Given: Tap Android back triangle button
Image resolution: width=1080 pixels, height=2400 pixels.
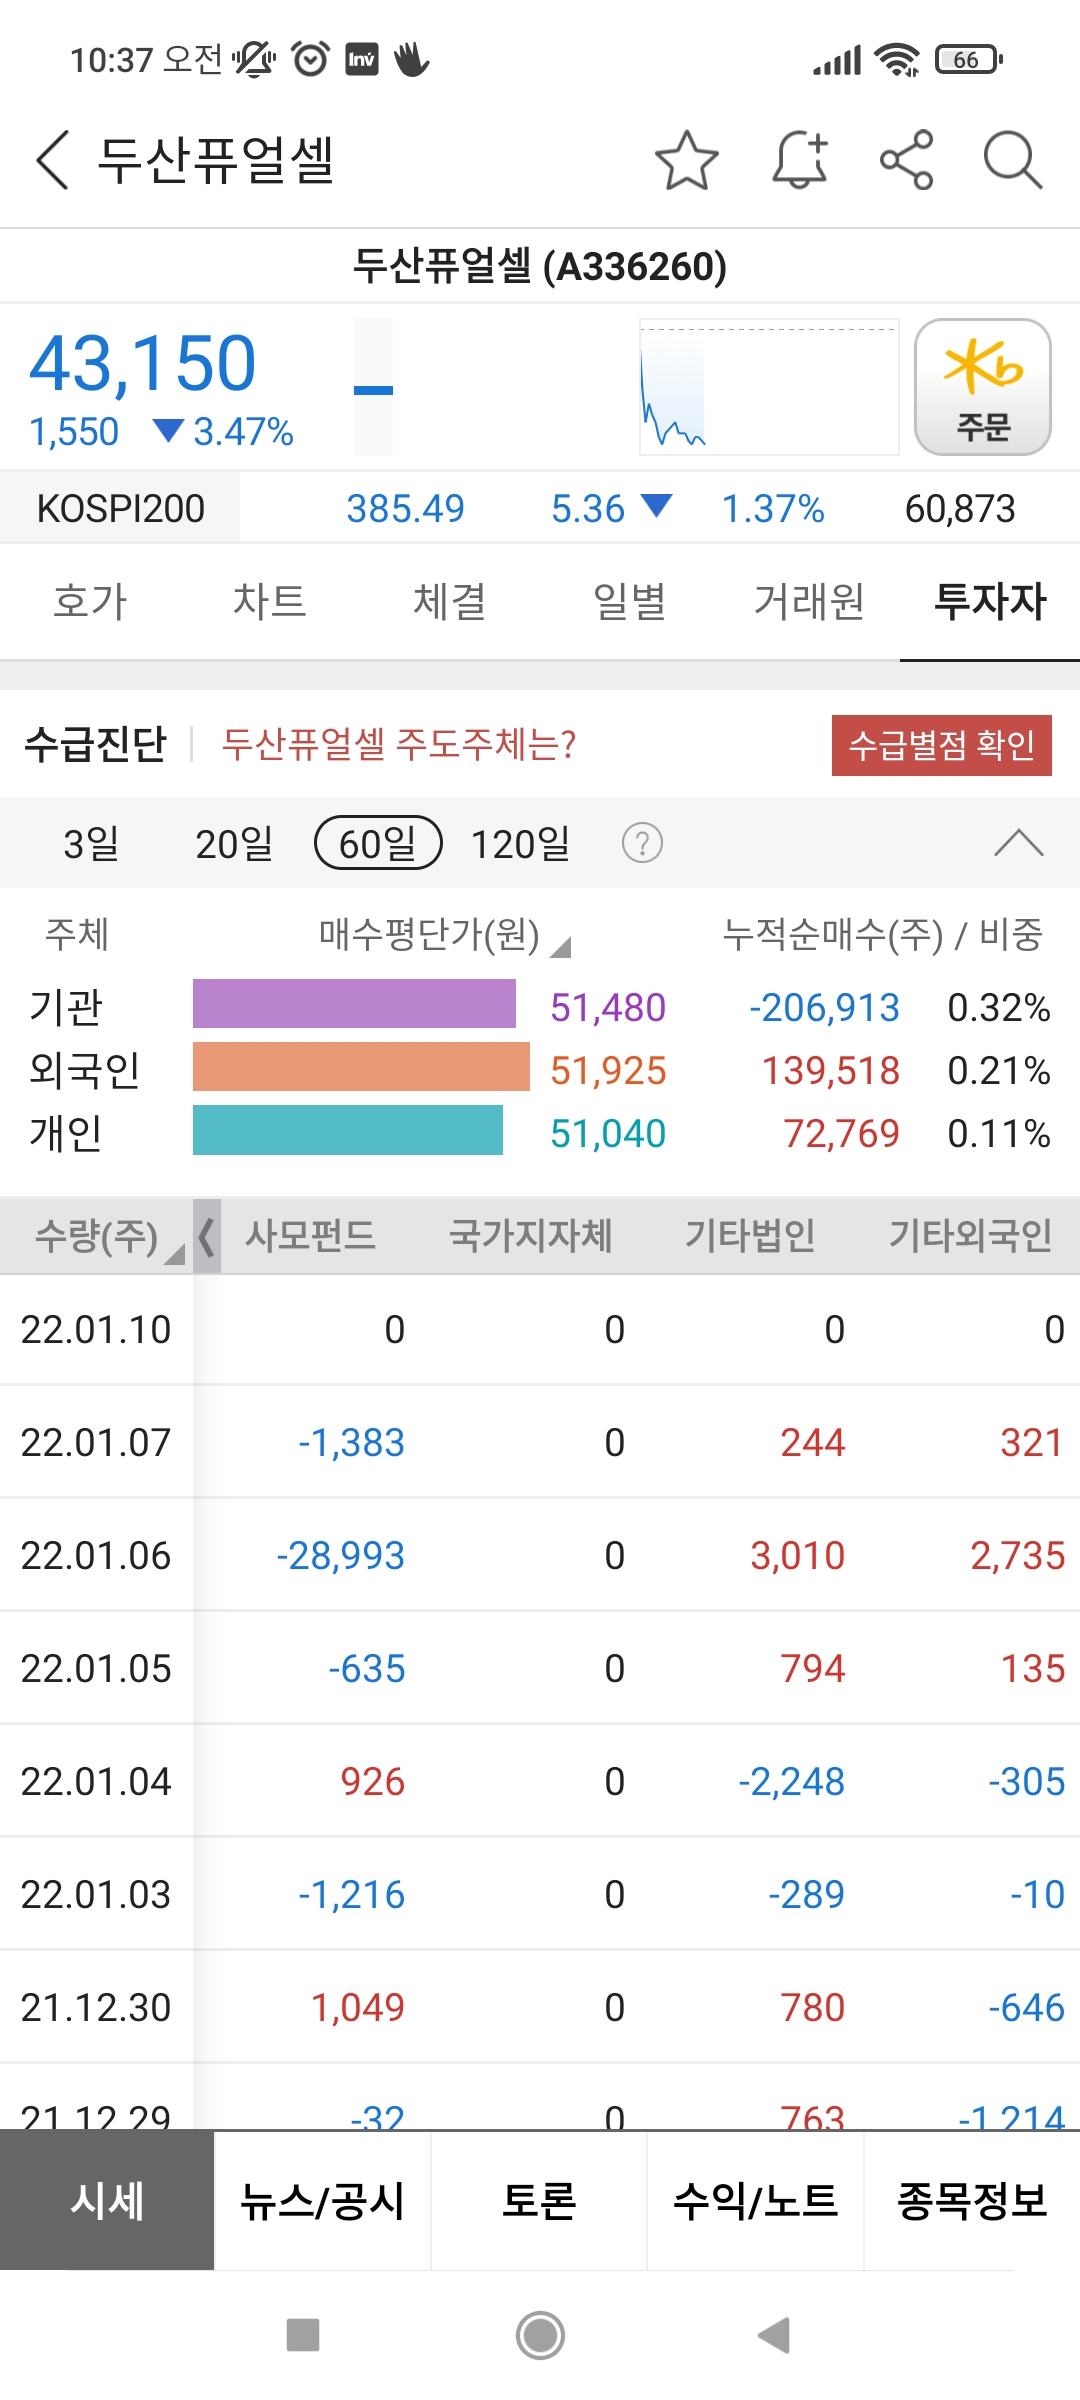Looking at the screenshot, I should point(774,2336).
